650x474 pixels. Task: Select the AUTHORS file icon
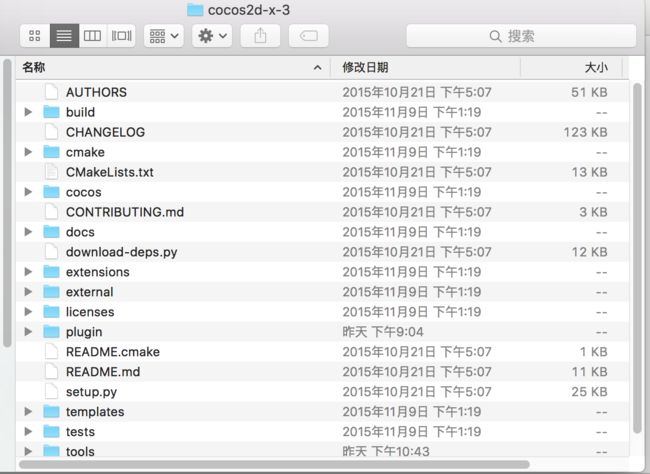[51, 92]
